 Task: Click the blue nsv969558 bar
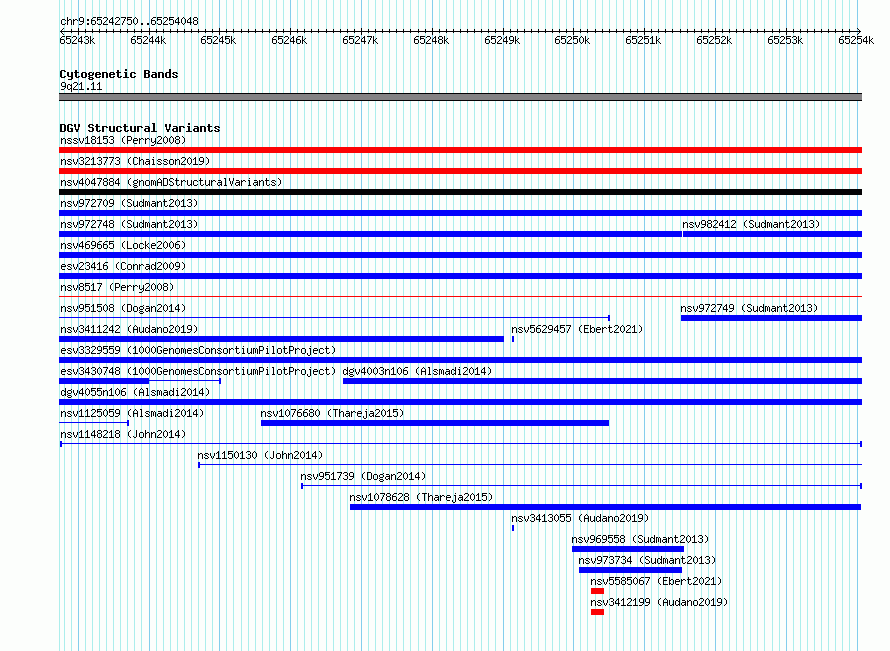click(x=628, y=549)
